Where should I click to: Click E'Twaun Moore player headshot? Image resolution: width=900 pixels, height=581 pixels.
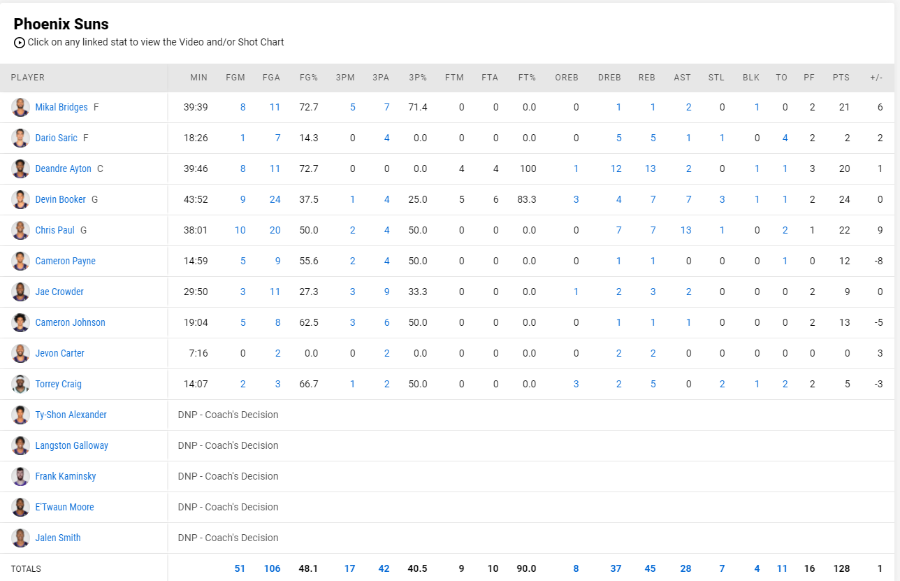tap(20, 507)
